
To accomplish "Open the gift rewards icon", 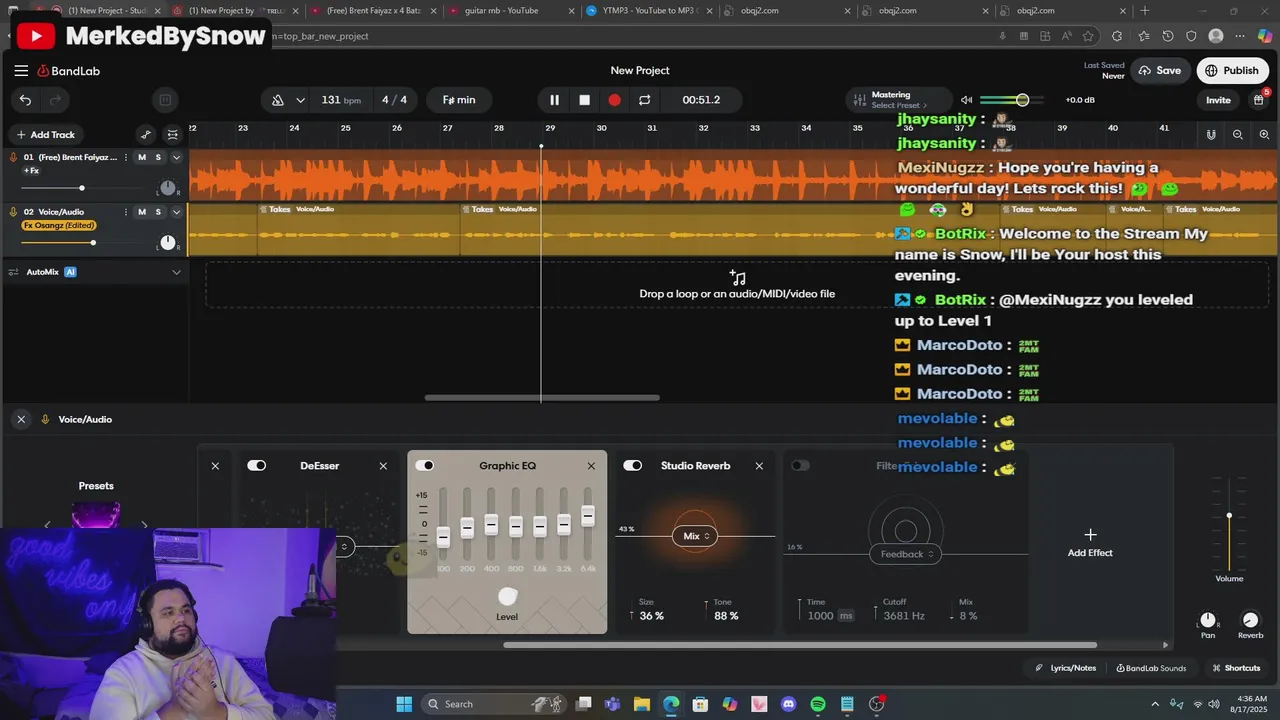I will pos(1258,100).
